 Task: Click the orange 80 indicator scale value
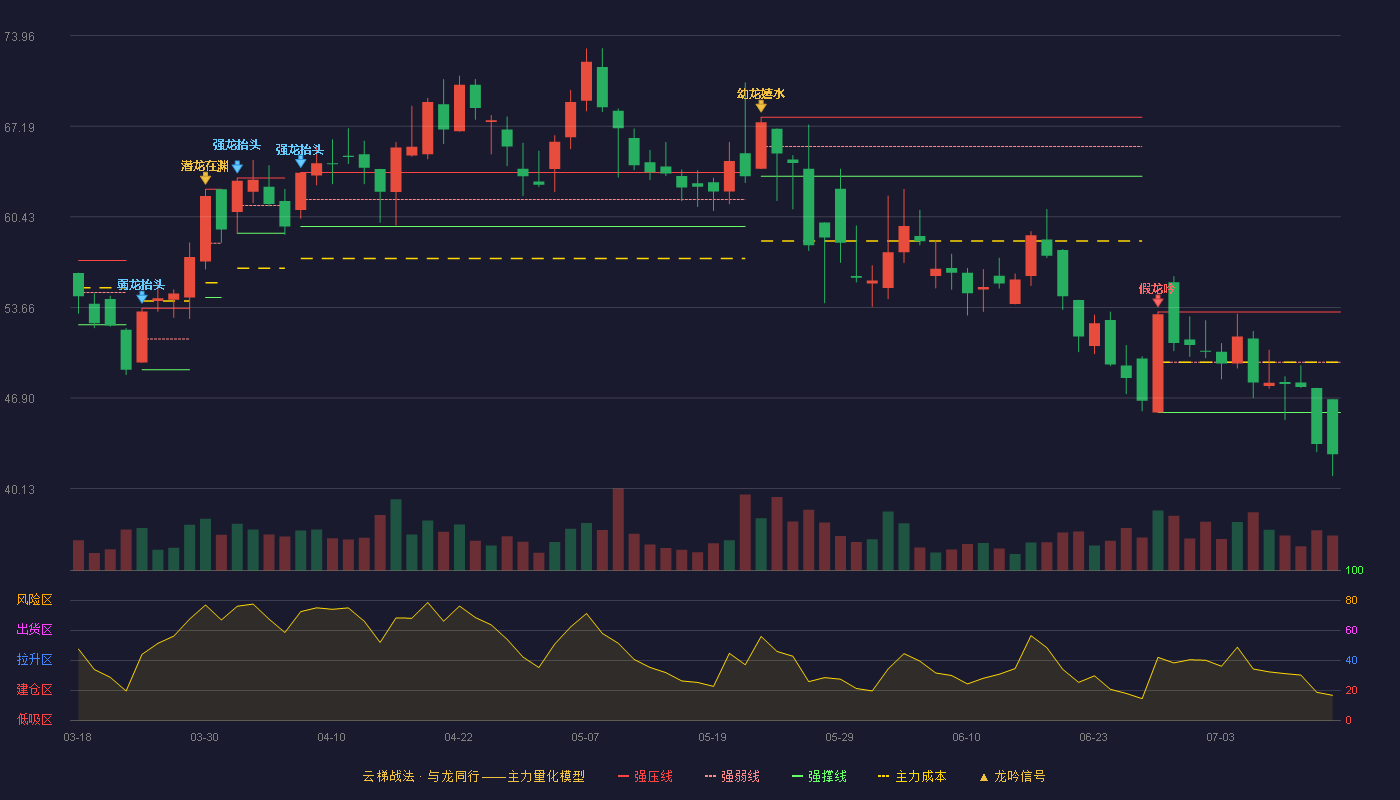pyautogui.click(x=1351, y=601)
